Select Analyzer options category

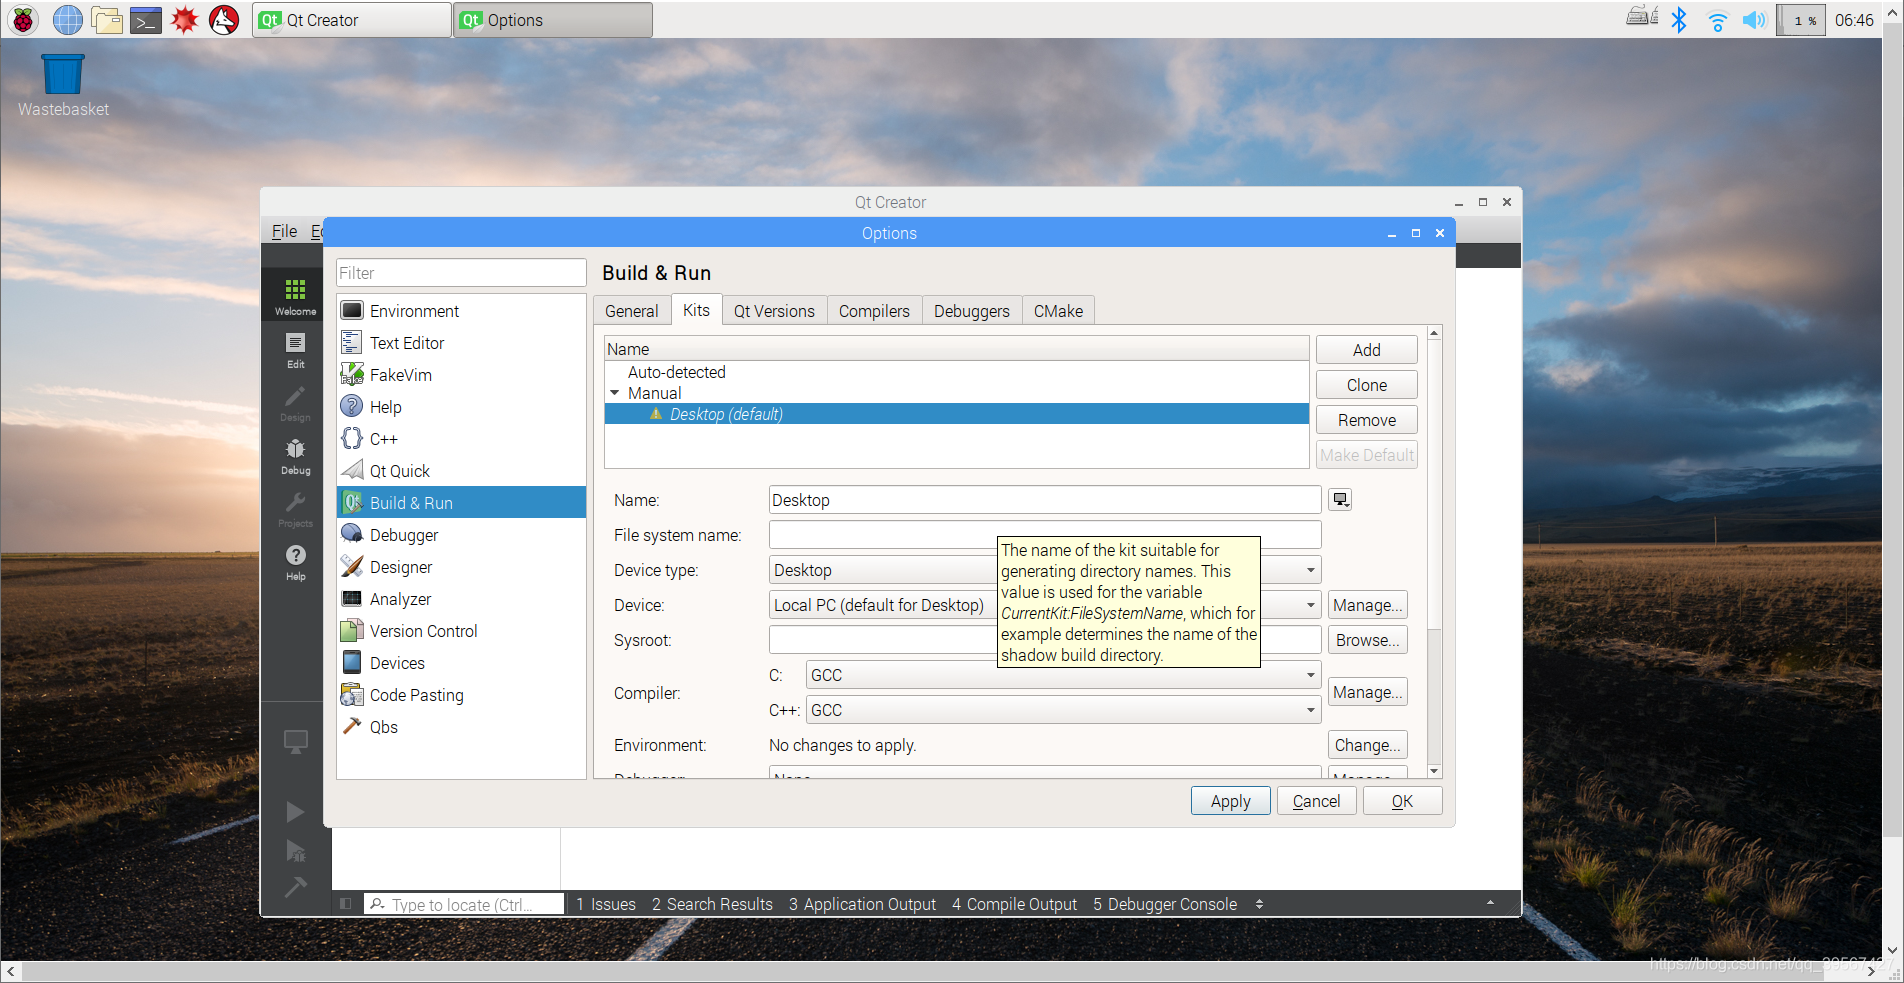point(461,599)
